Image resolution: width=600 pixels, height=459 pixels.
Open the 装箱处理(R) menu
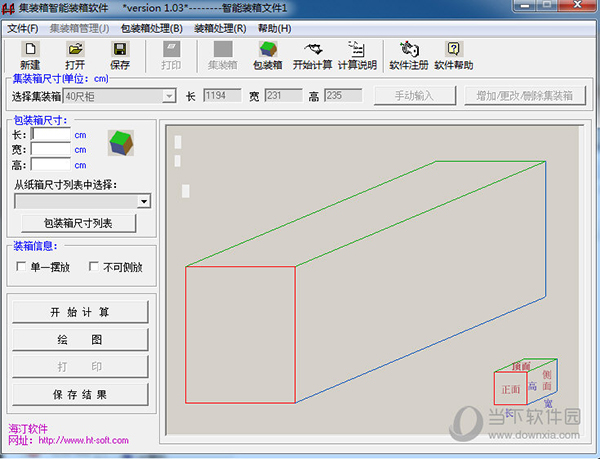(x=219, y=28)
